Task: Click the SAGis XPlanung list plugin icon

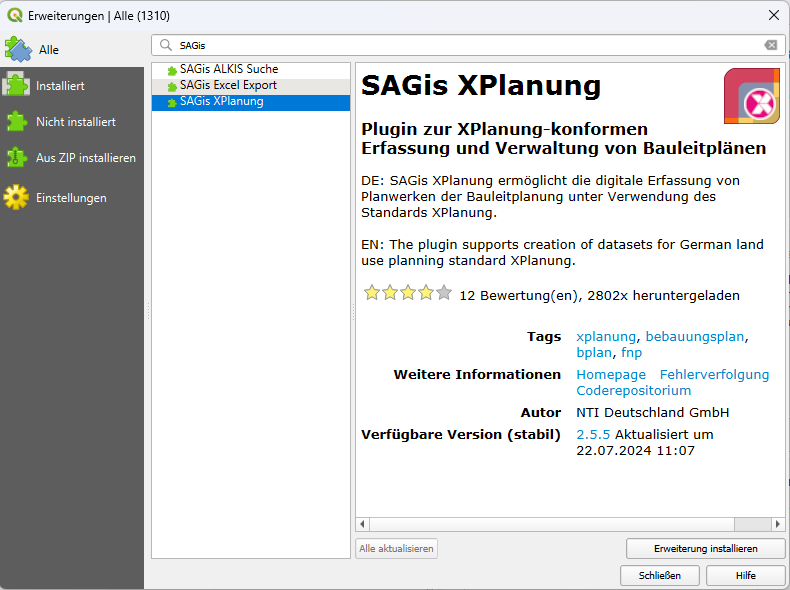Action: (172, 103)
